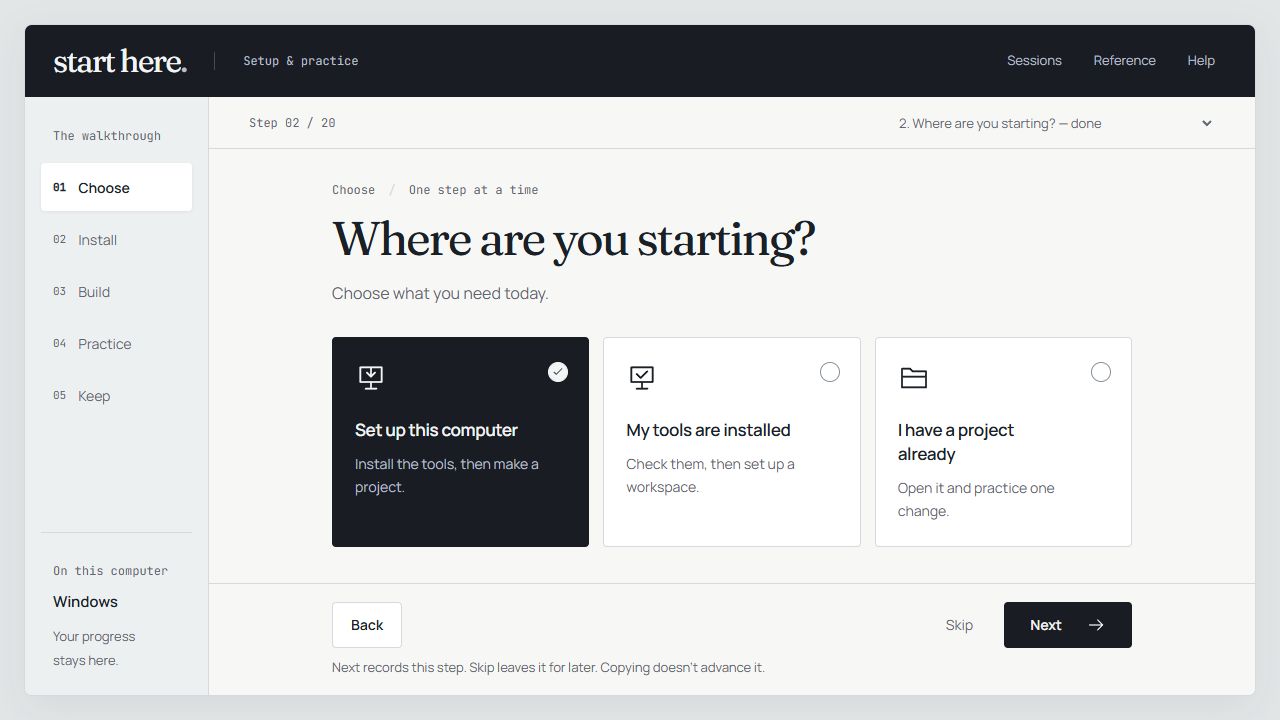Select the "My tools are installed" radio
Screen dimensions: 1280x720
(830, 372)
